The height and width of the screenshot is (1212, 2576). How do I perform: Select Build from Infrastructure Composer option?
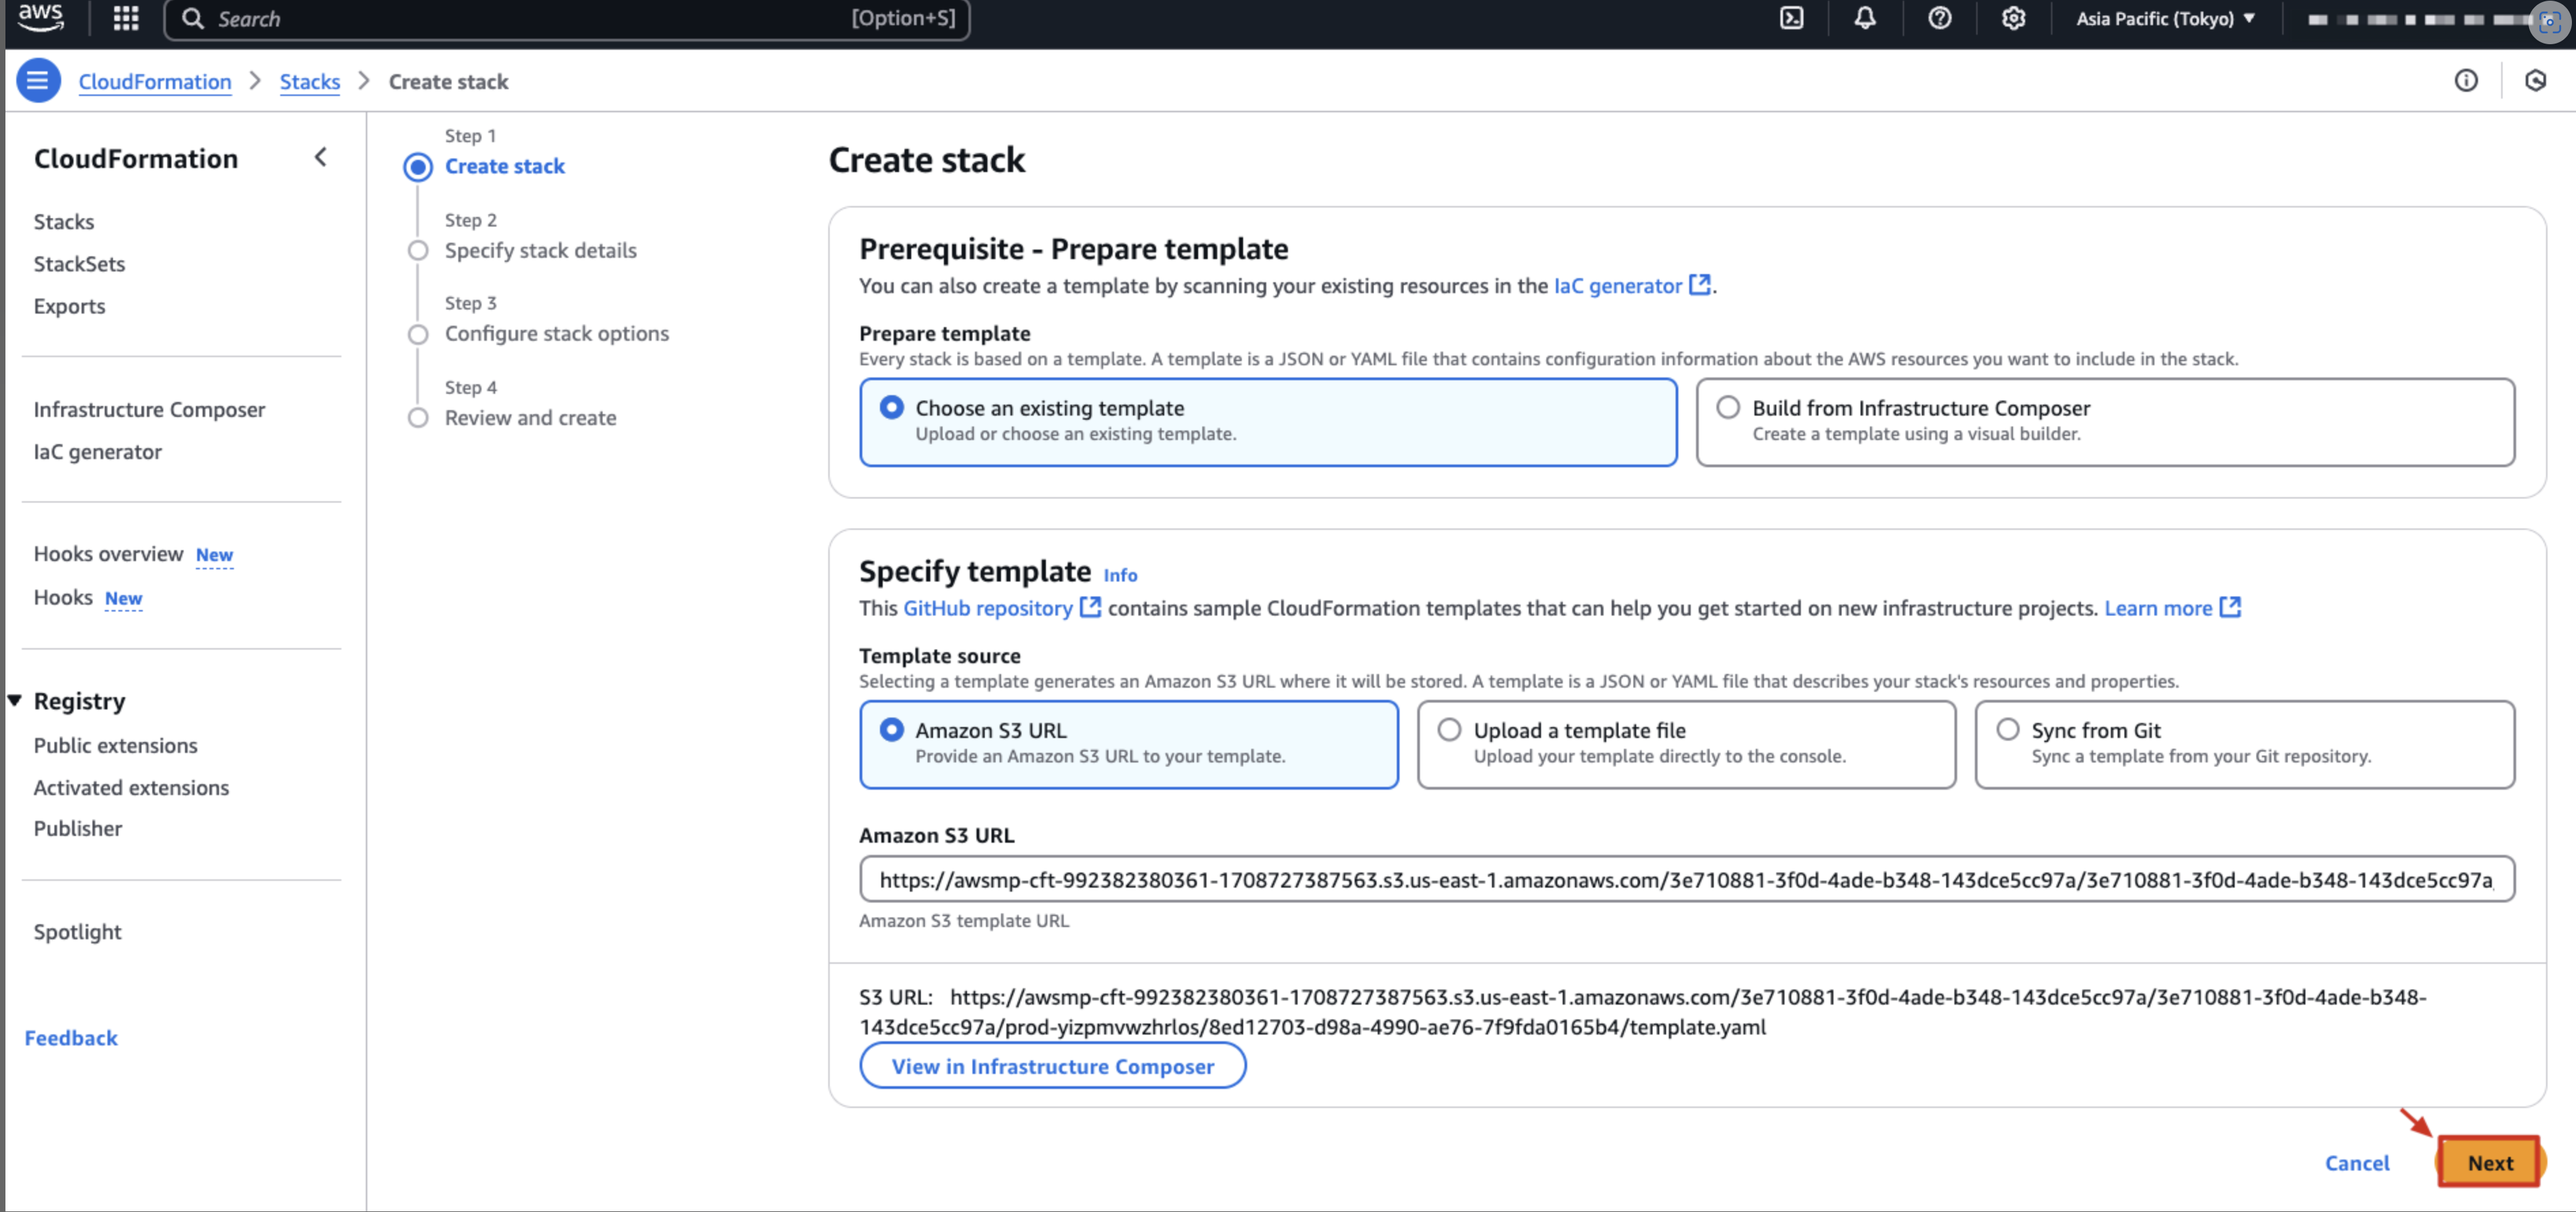(1728, 408)
